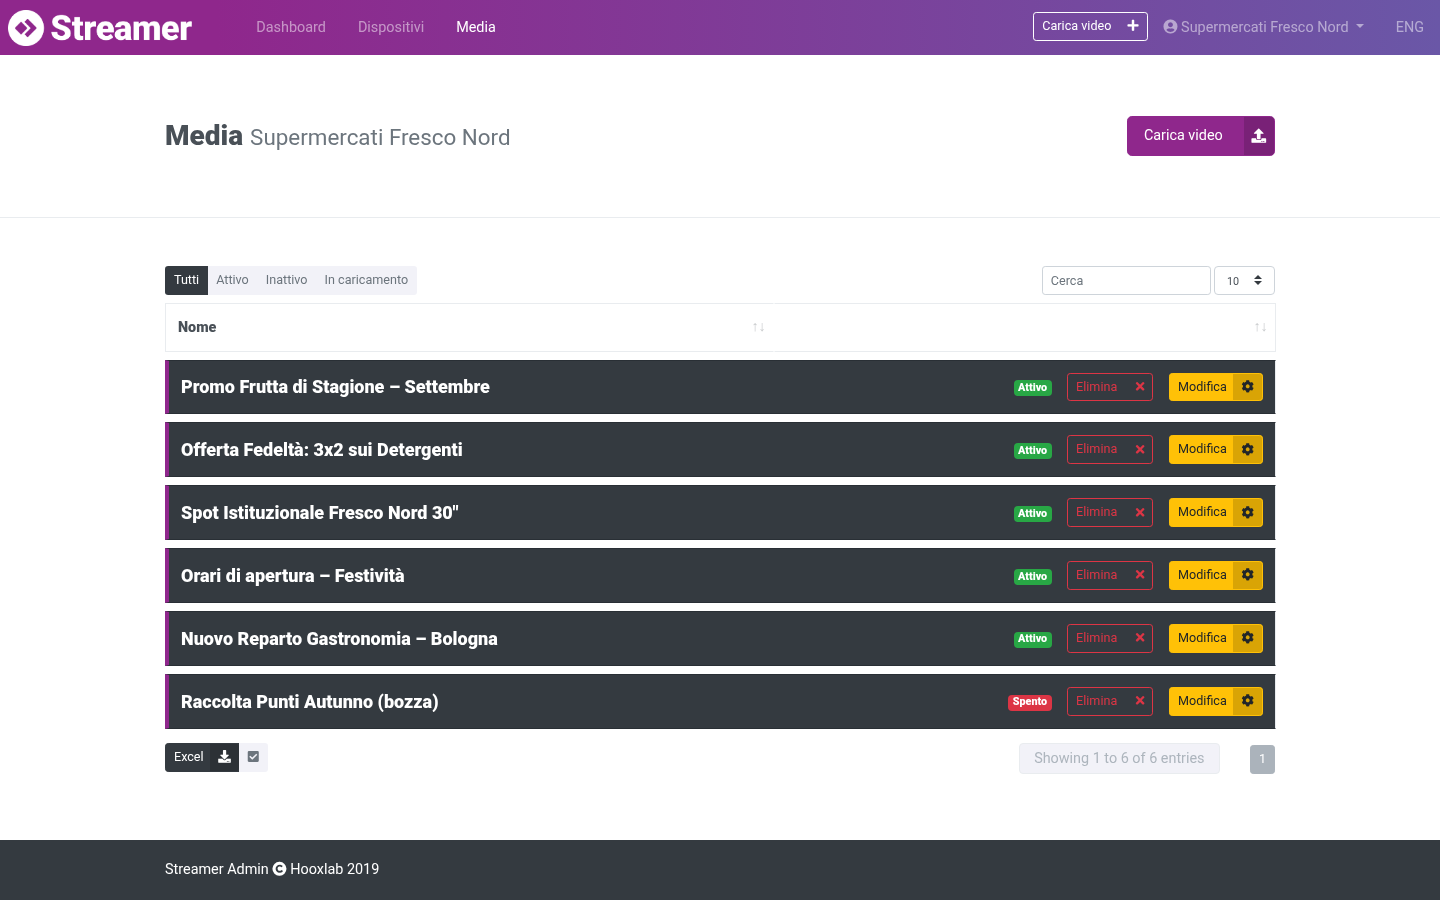Click the Streamer logo icon
The height and width of the screenshot is (900, 1440).
[26, 28]
